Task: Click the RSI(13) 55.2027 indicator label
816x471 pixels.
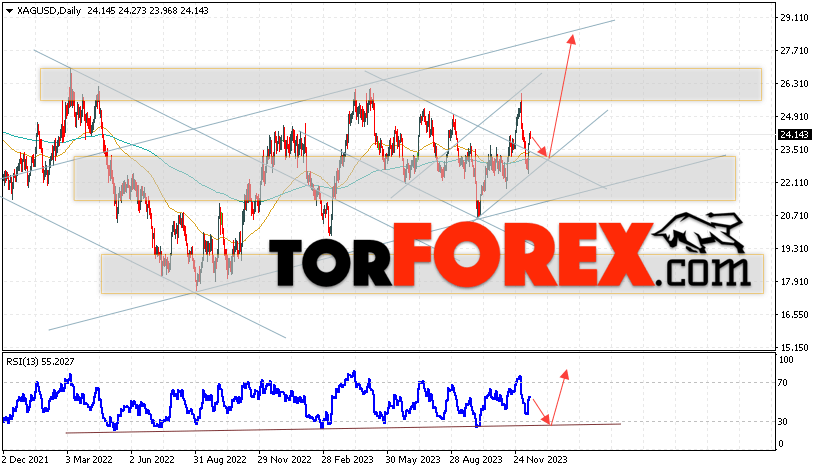Action: pos(41,361)
